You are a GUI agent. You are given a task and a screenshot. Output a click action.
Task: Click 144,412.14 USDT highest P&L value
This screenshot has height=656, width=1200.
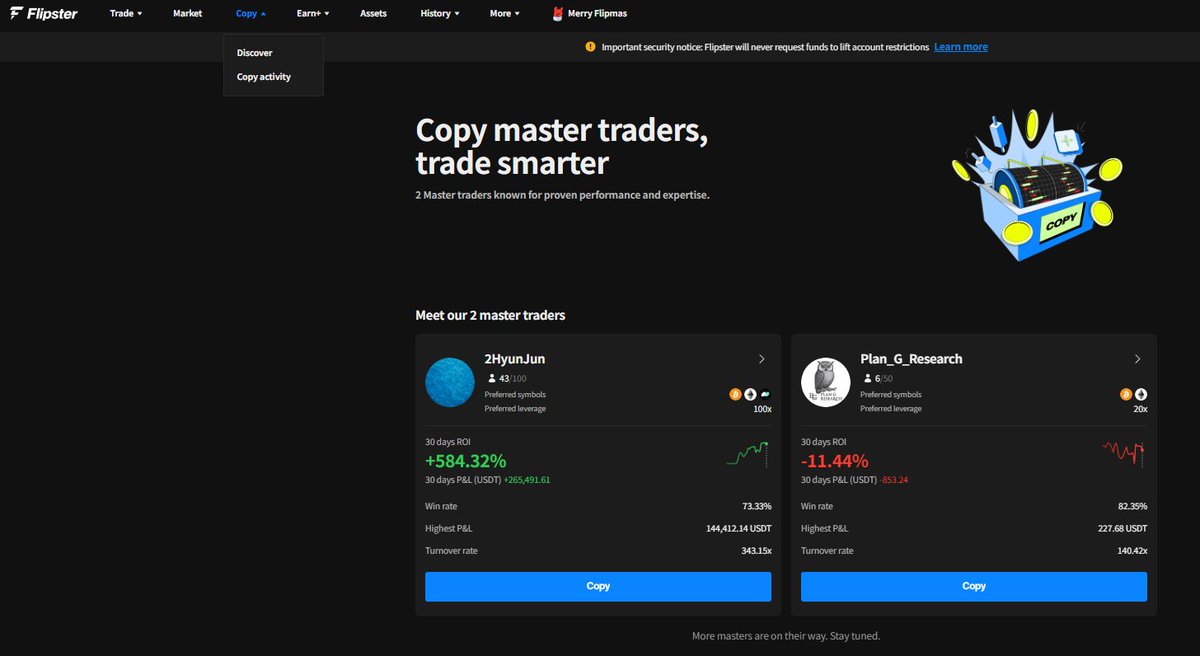point(739,528)
